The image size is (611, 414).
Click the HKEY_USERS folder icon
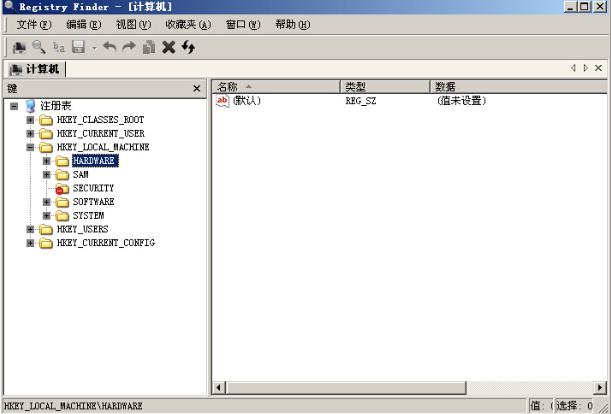[46, 230]
